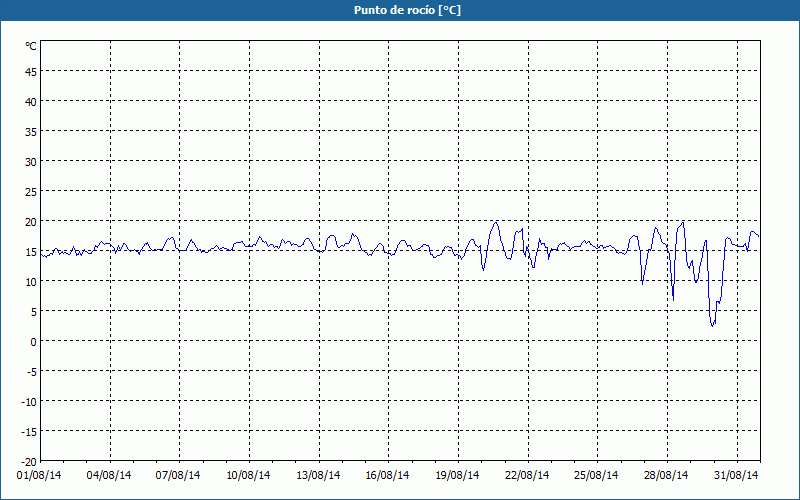800x500 pixels.
Task: Click the y-axis label 20
Action: click(x=31, y=222)
